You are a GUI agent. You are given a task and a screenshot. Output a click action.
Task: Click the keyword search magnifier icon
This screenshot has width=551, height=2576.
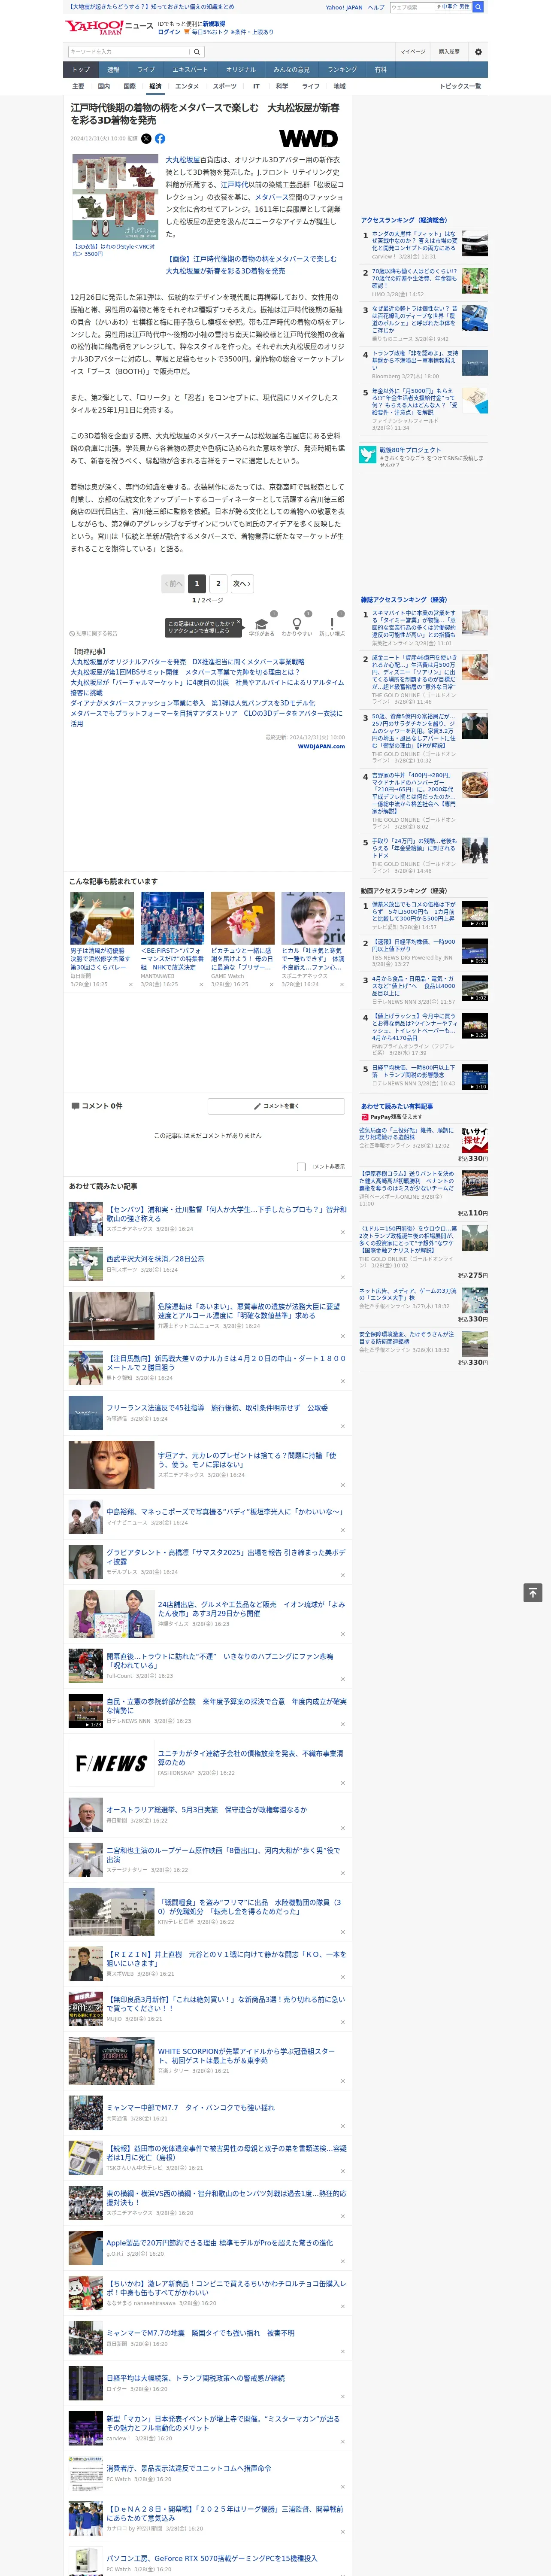pos(197,52)
